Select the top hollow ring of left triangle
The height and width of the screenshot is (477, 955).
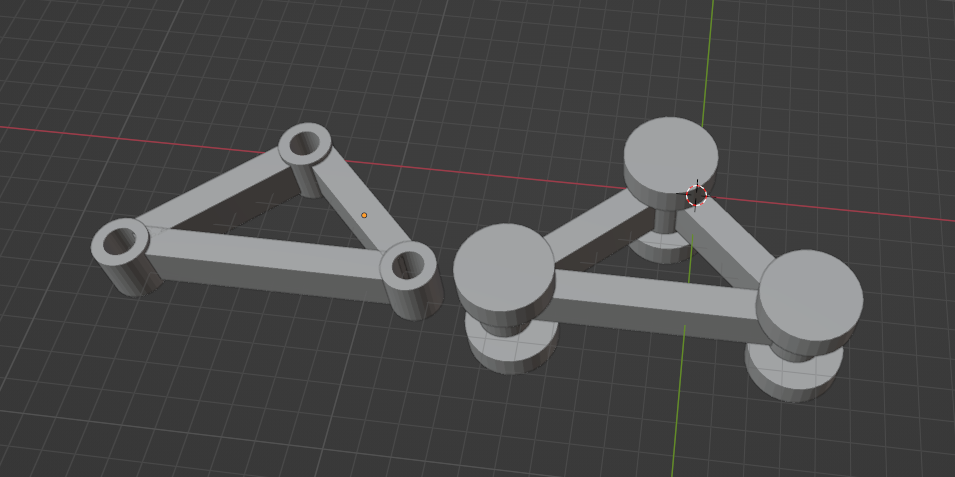pos(305,146)
